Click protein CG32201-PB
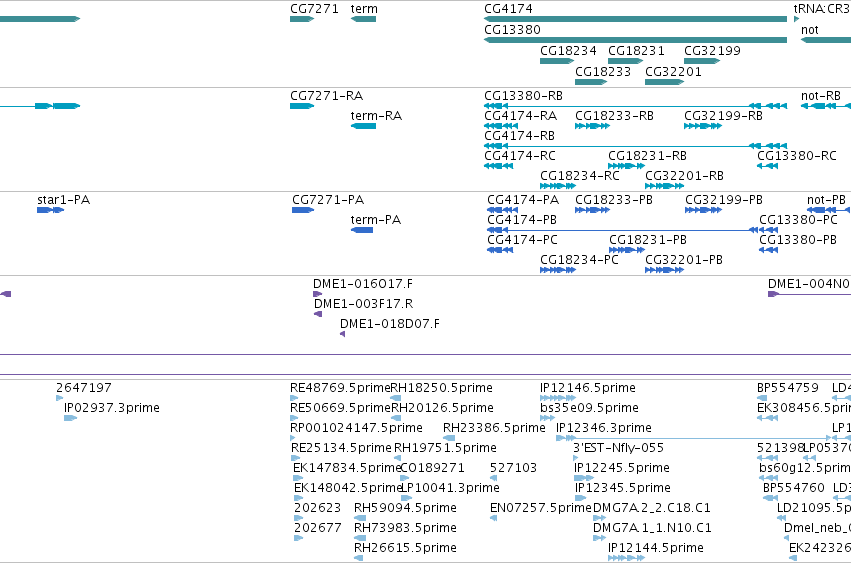 coord(664,270)
